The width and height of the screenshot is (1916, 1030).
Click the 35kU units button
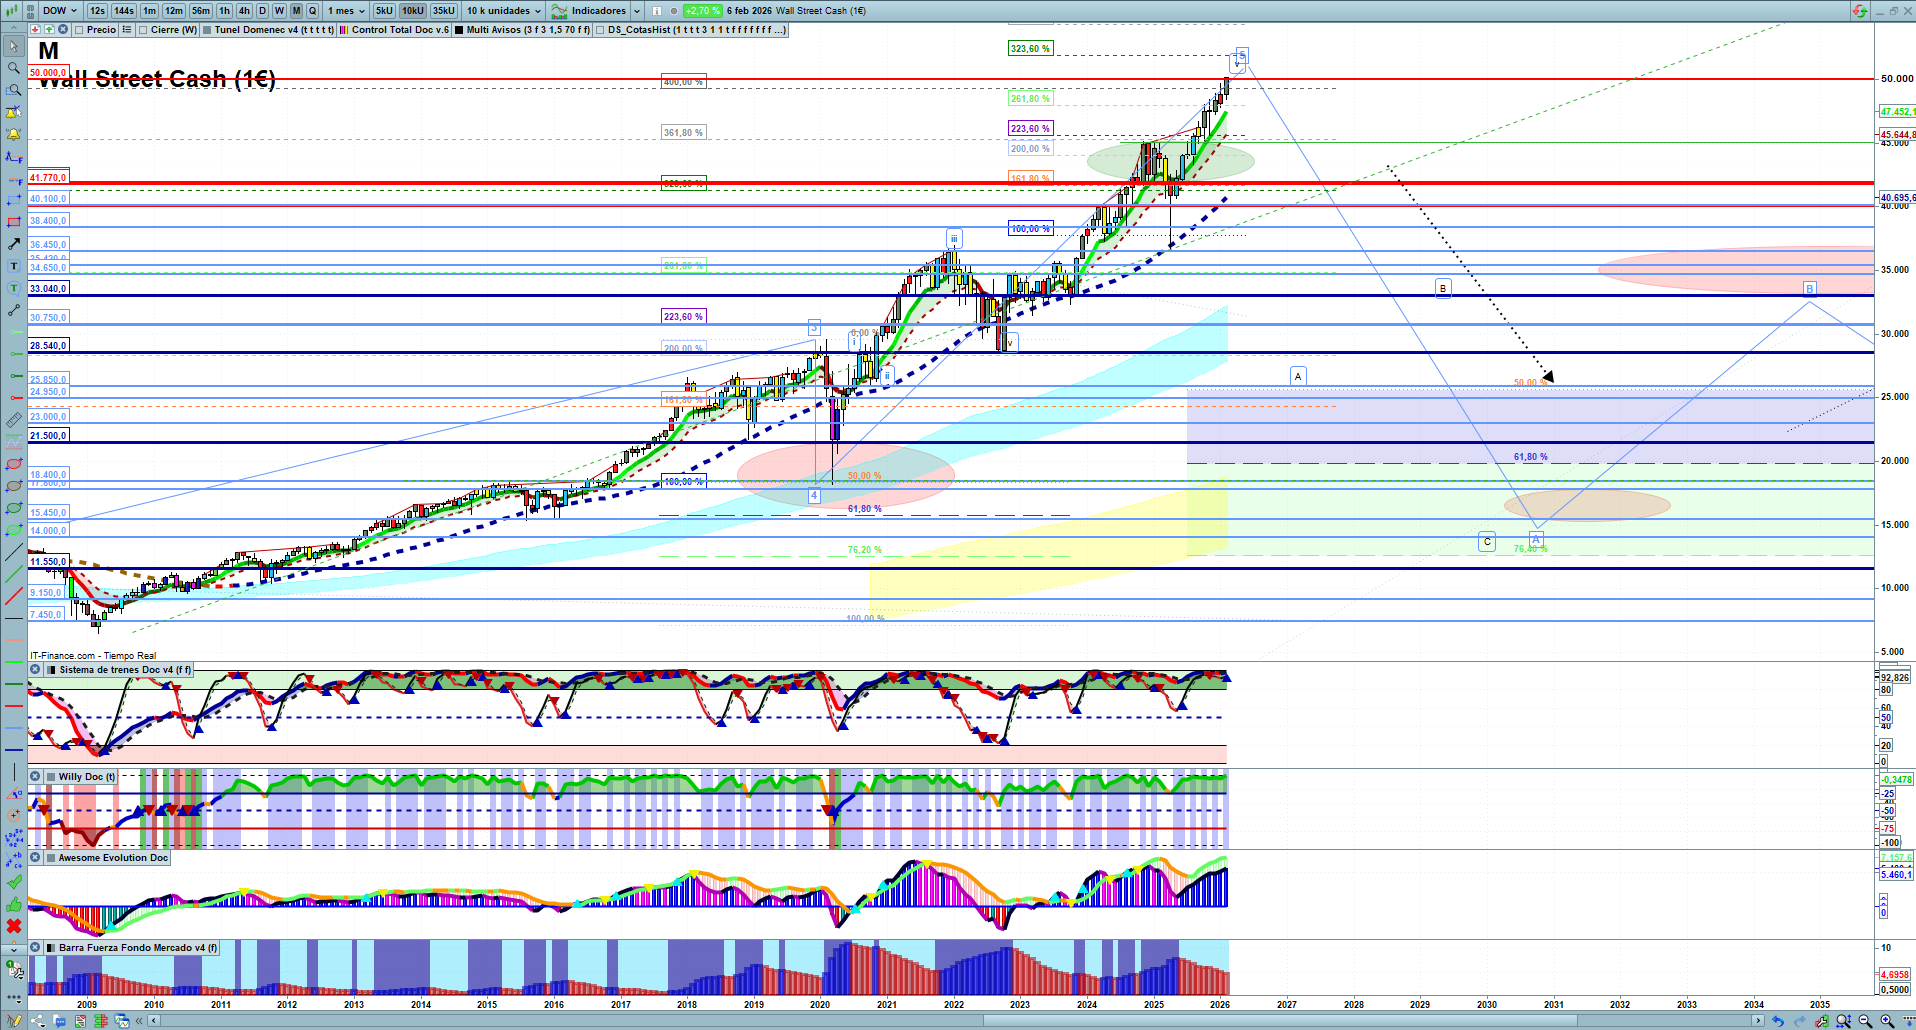click(444, 11)
